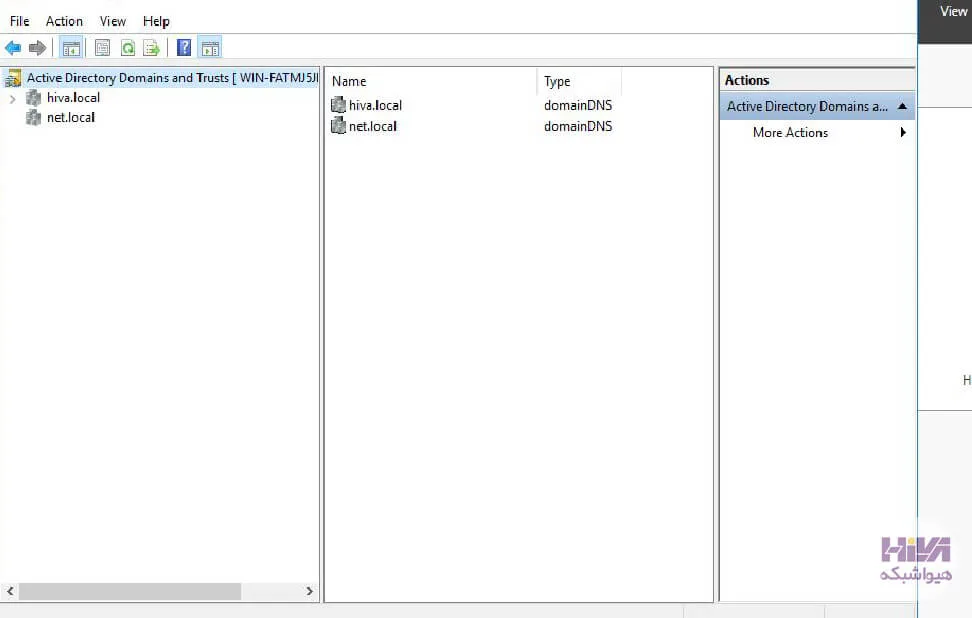Click the More Actions link

point(790,133)
